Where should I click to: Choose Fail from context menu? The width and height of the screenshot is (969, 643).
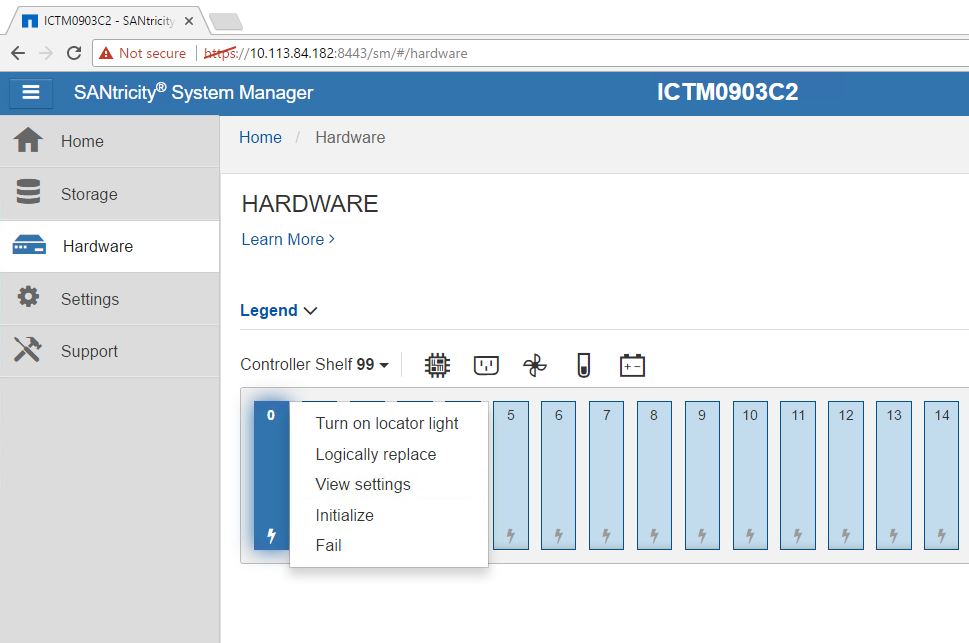328,545
